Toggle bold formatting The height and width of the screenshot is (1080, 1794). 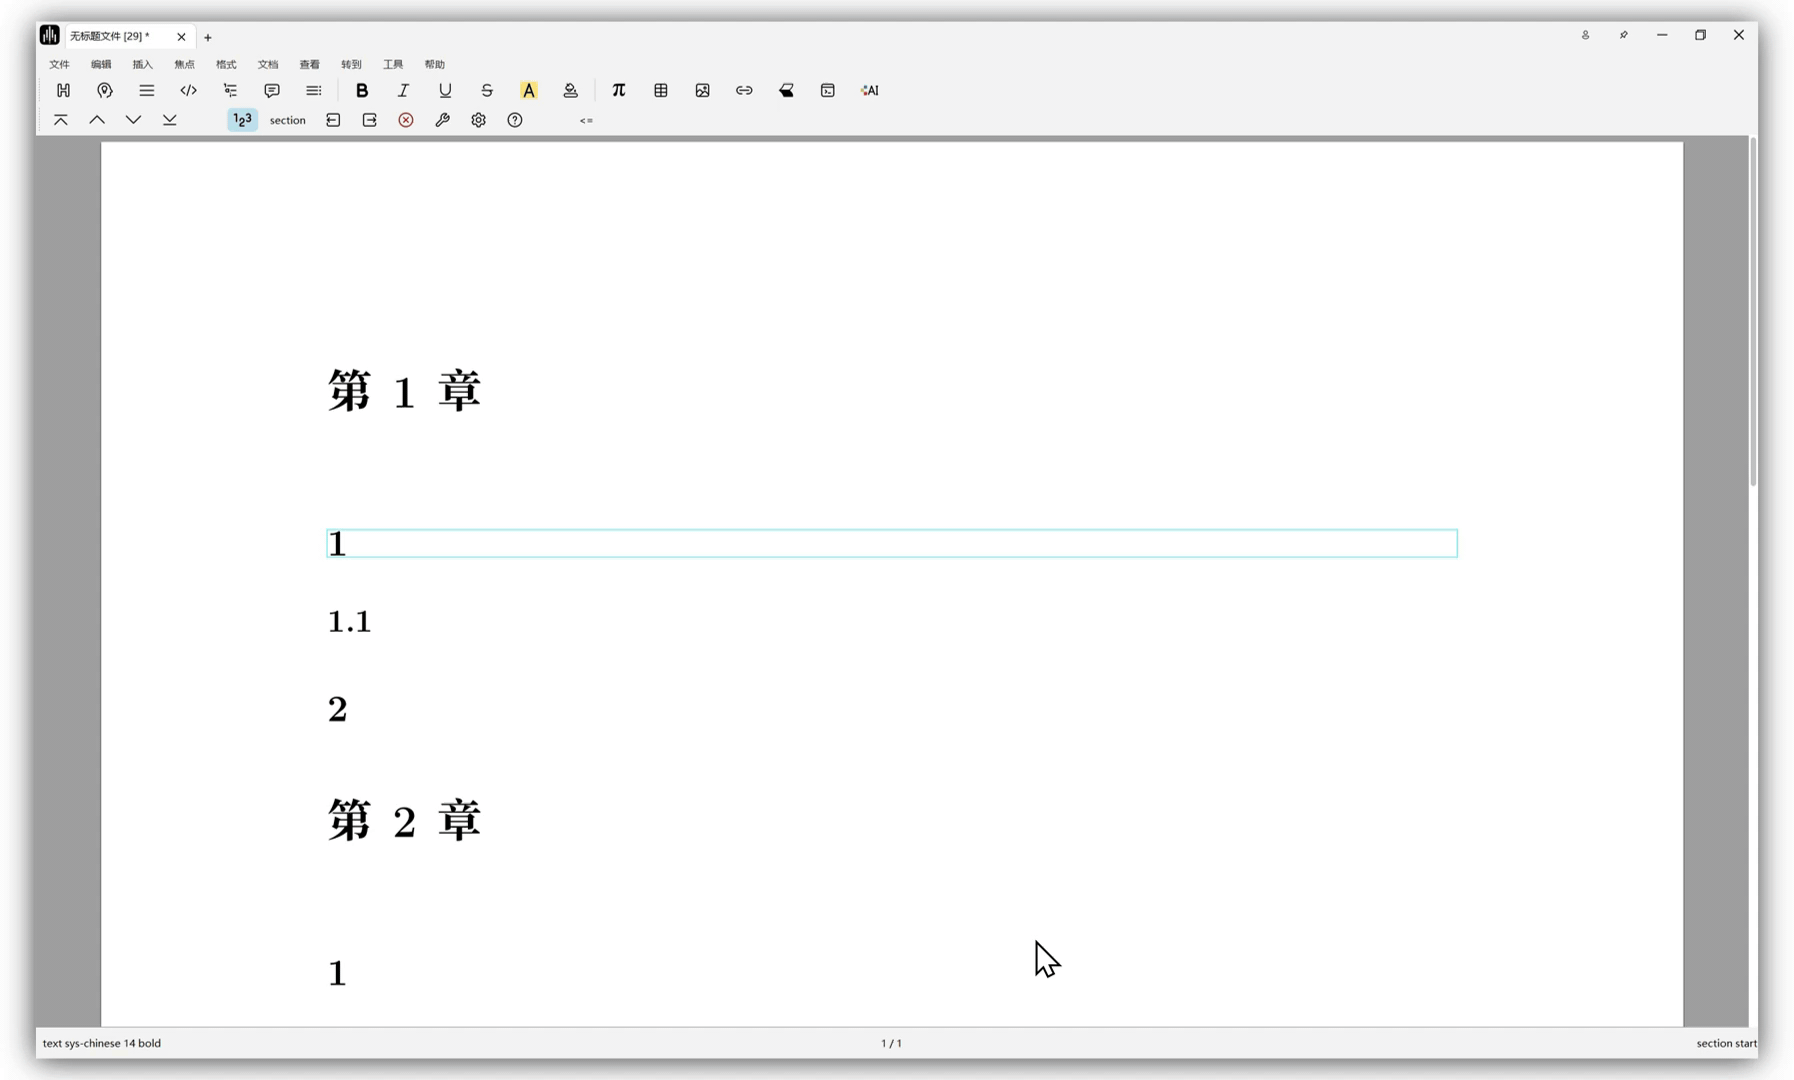click(x=362, y=90)
